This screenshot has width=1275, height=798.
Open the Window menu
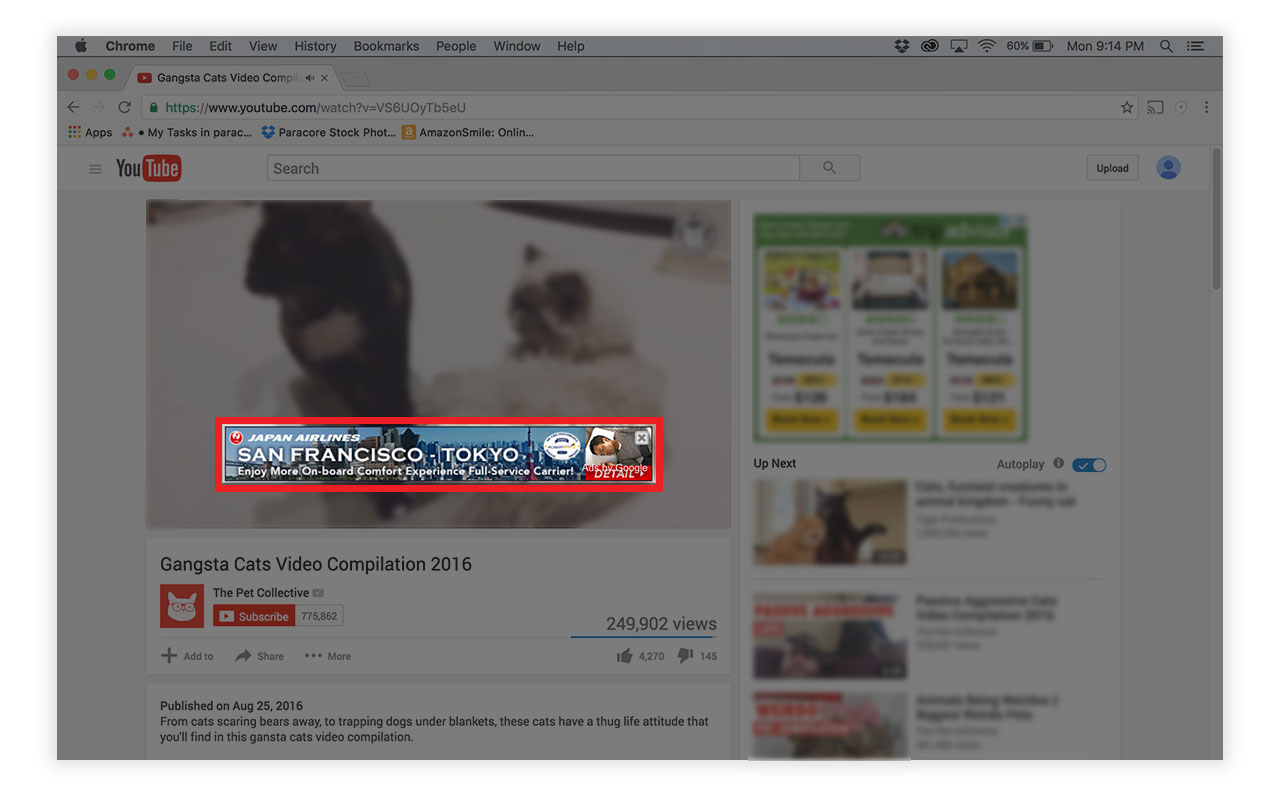[x=517, y=46]
